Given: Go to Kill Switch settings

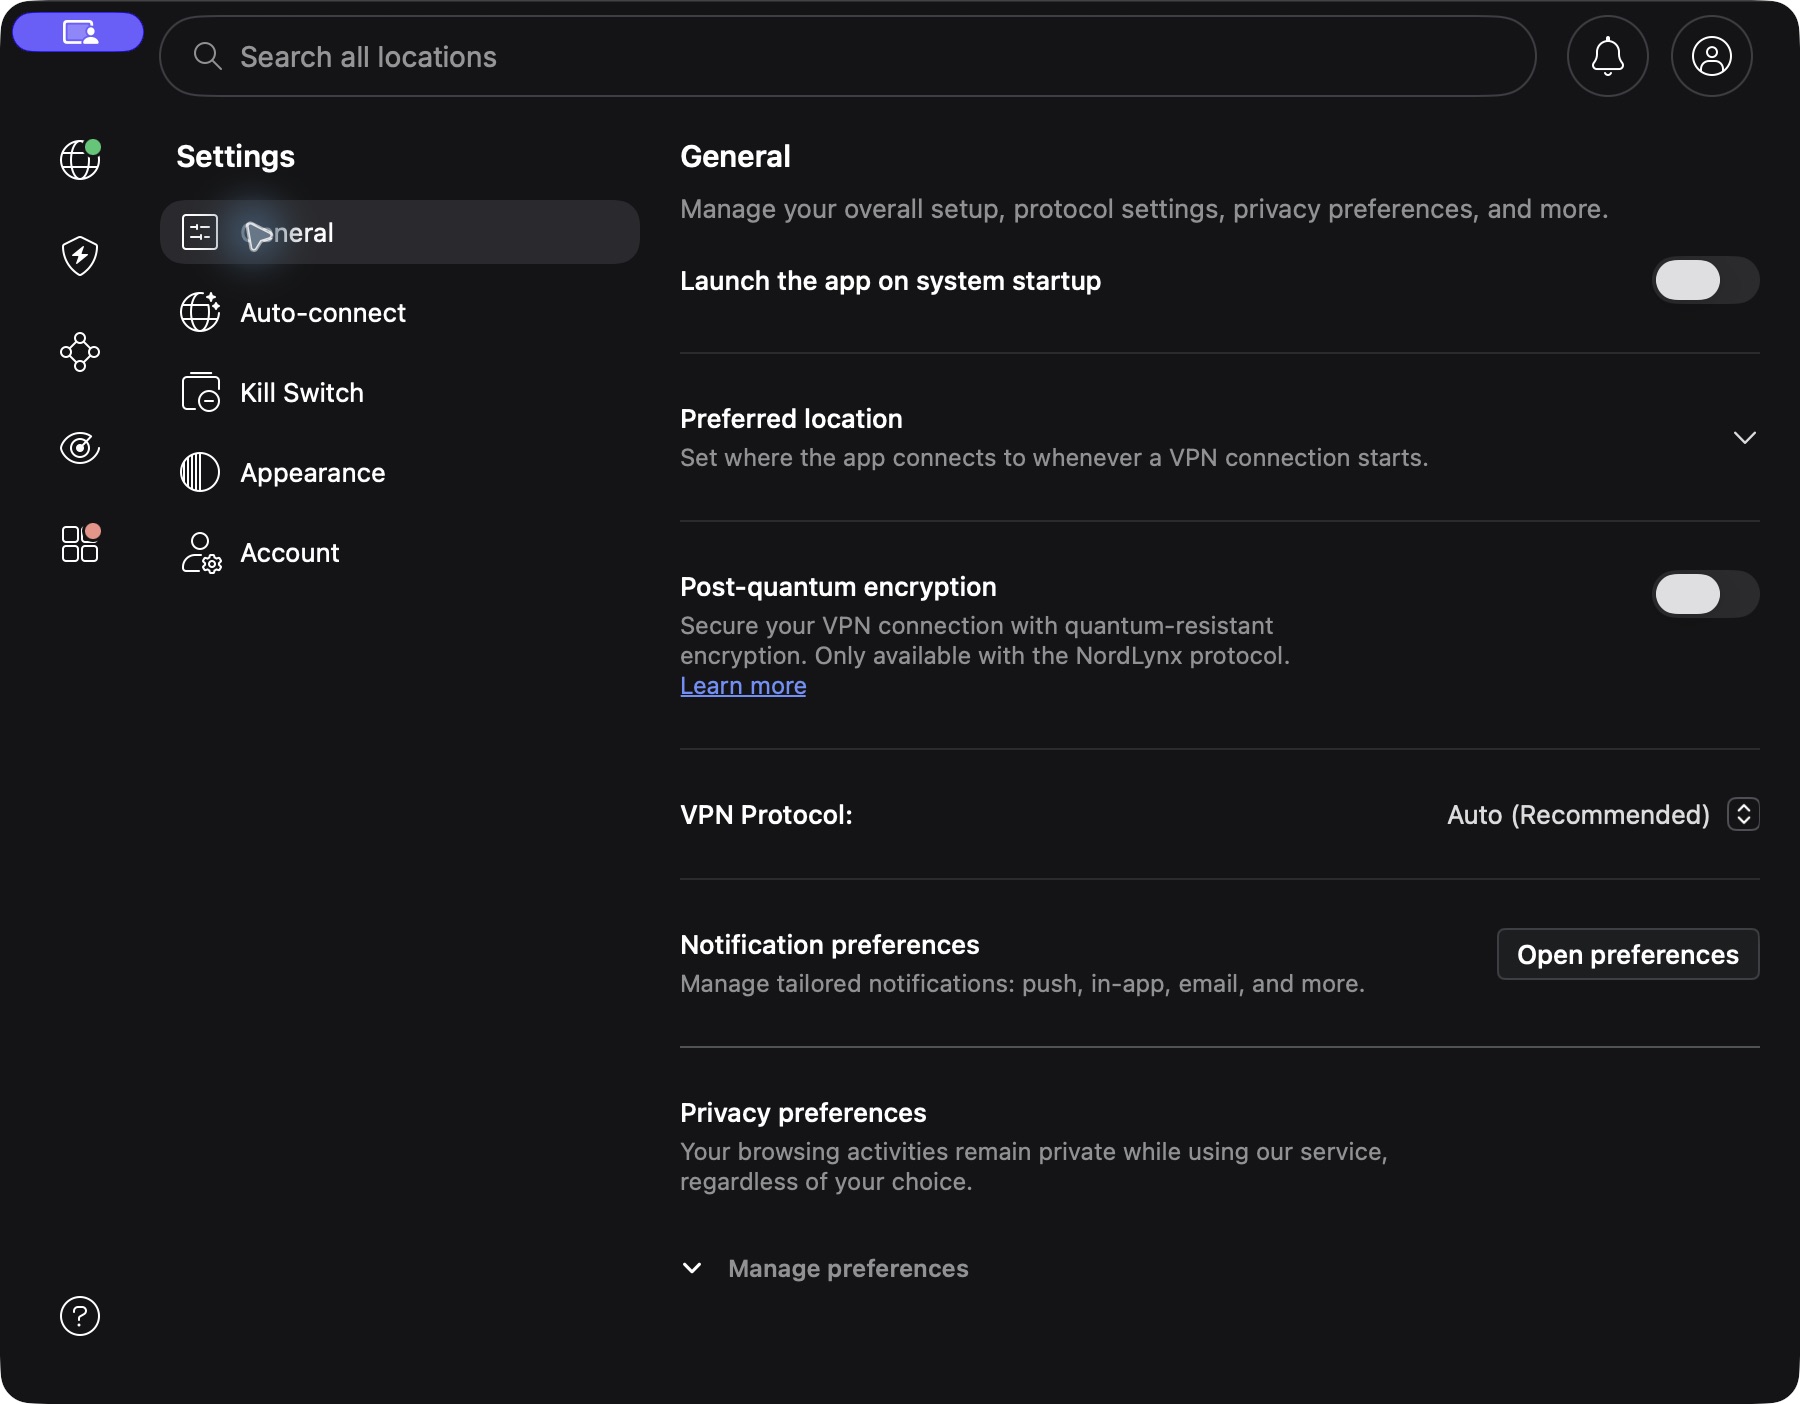Looking at the screenshot, I should (x=400, y=392).
